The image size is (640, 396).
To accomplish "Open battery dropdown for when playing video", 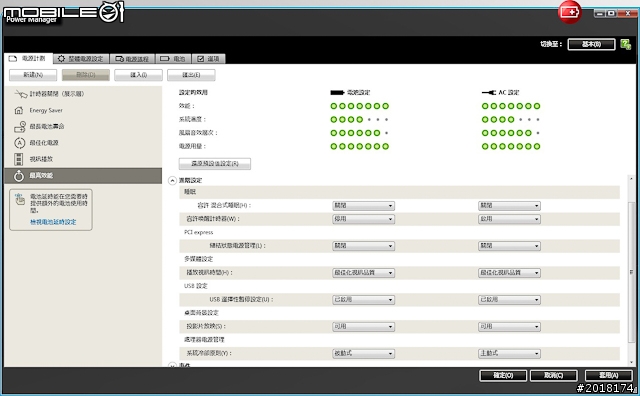I will click(363, 273).
